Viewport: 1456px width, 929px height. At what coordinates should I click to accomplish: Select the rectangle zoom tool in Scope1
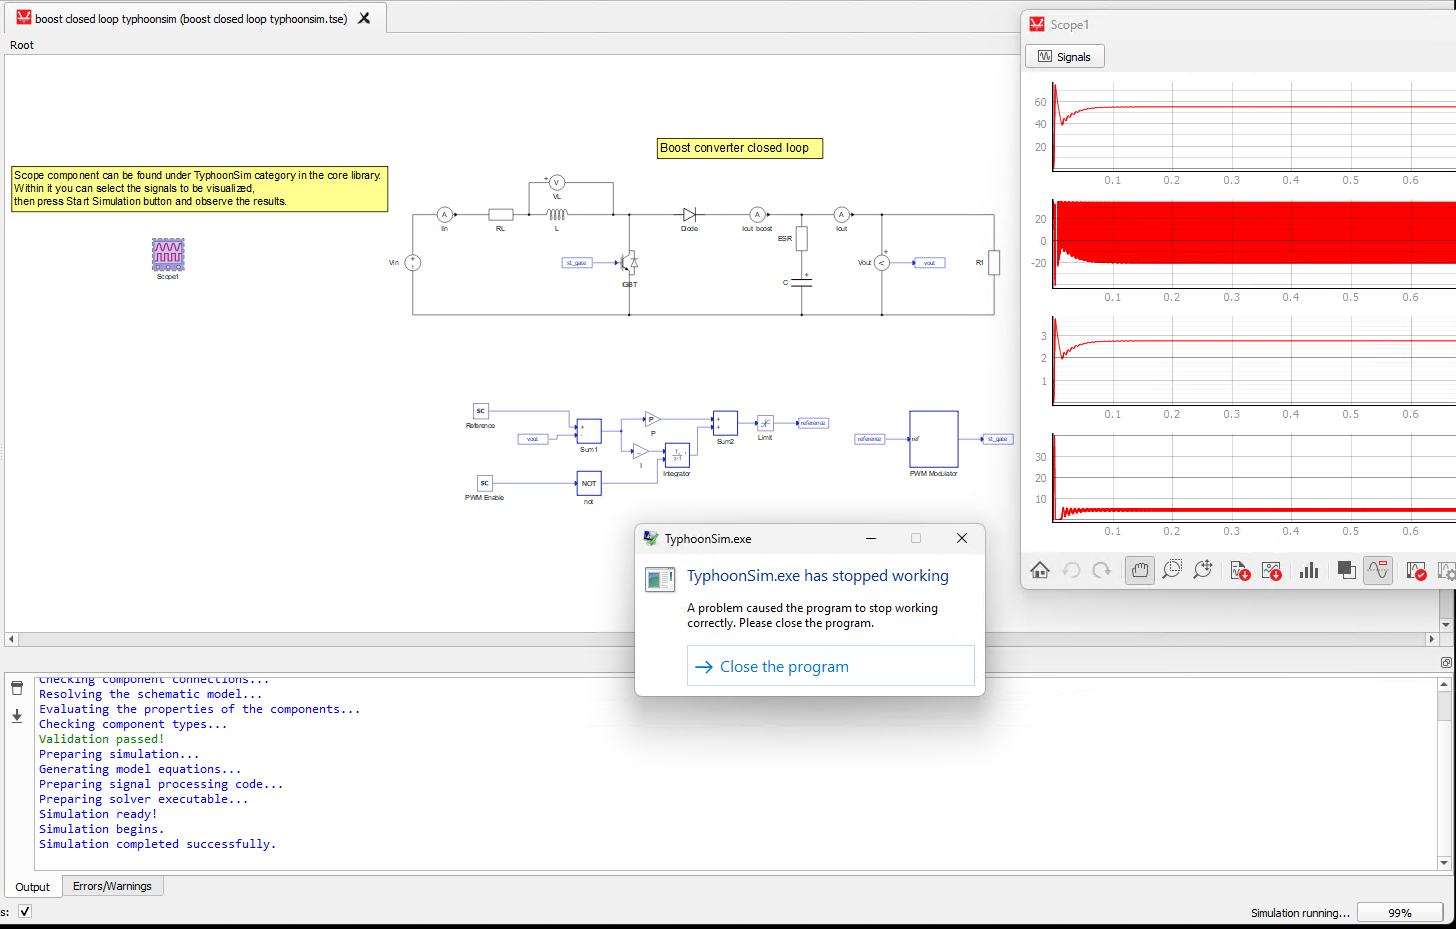coord(1172,570)
